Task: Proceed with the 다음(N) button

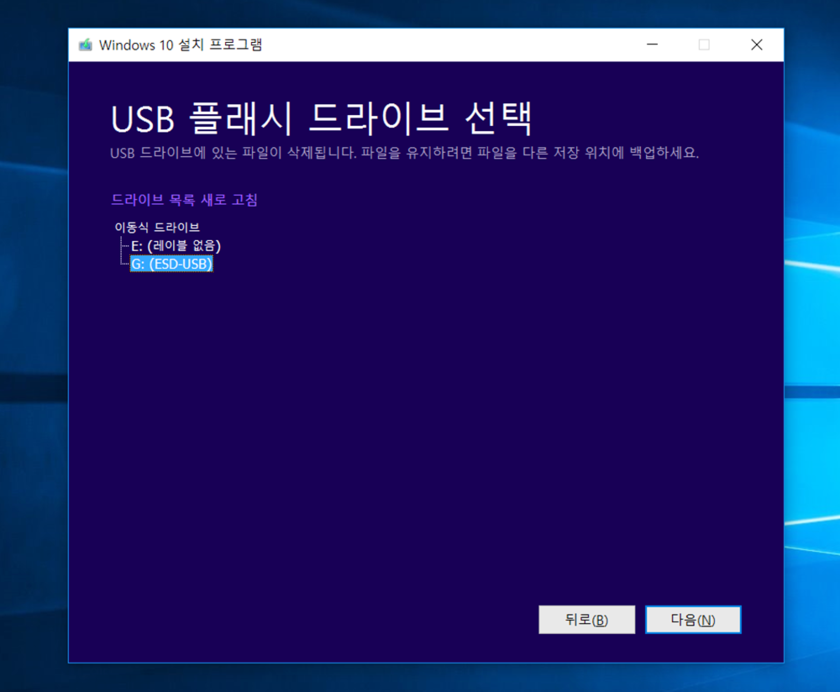Action: (x=693, y=620)
